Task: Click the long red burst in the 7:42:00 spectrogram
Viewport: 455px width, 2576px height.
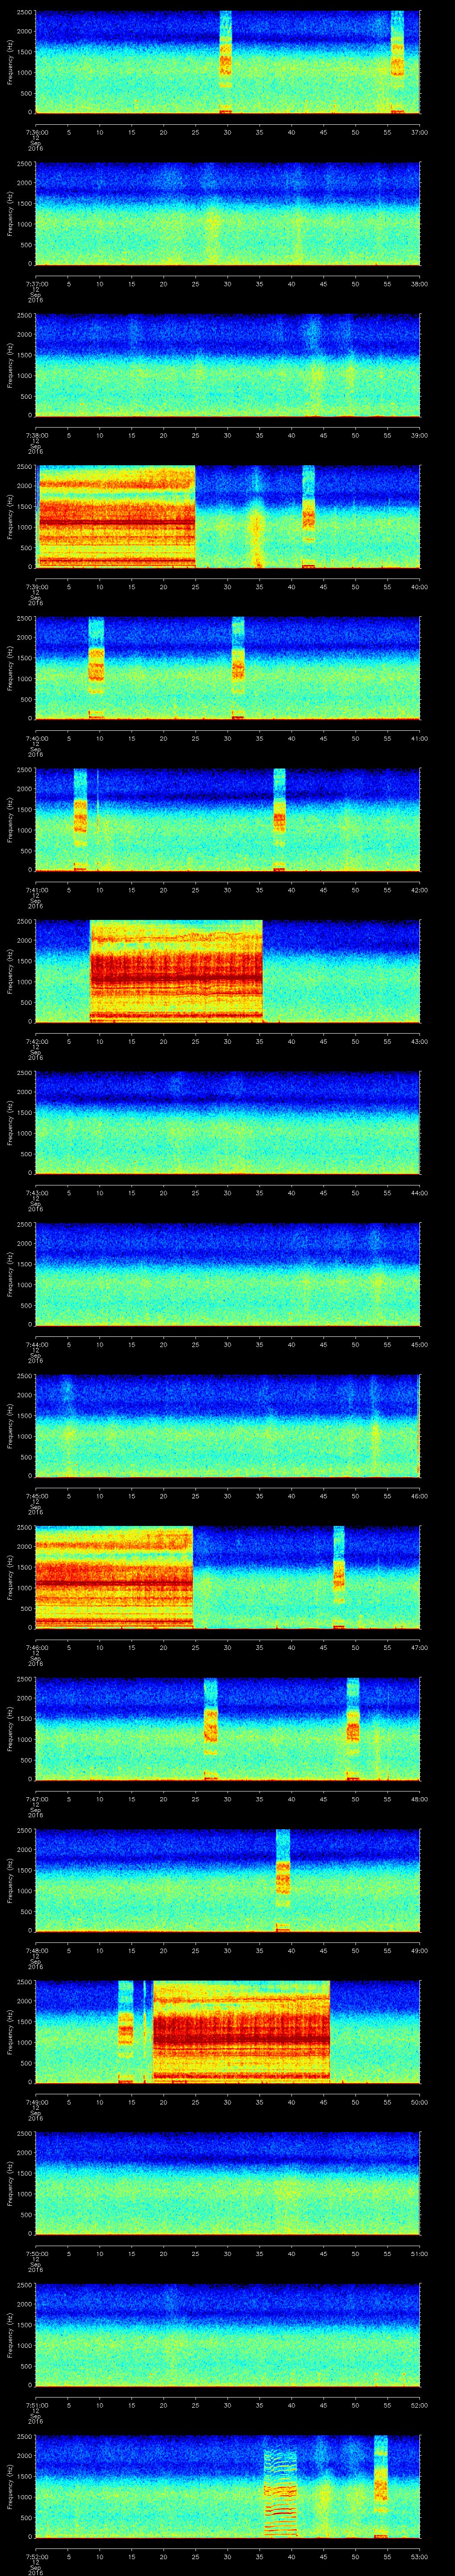Action: 176,970
